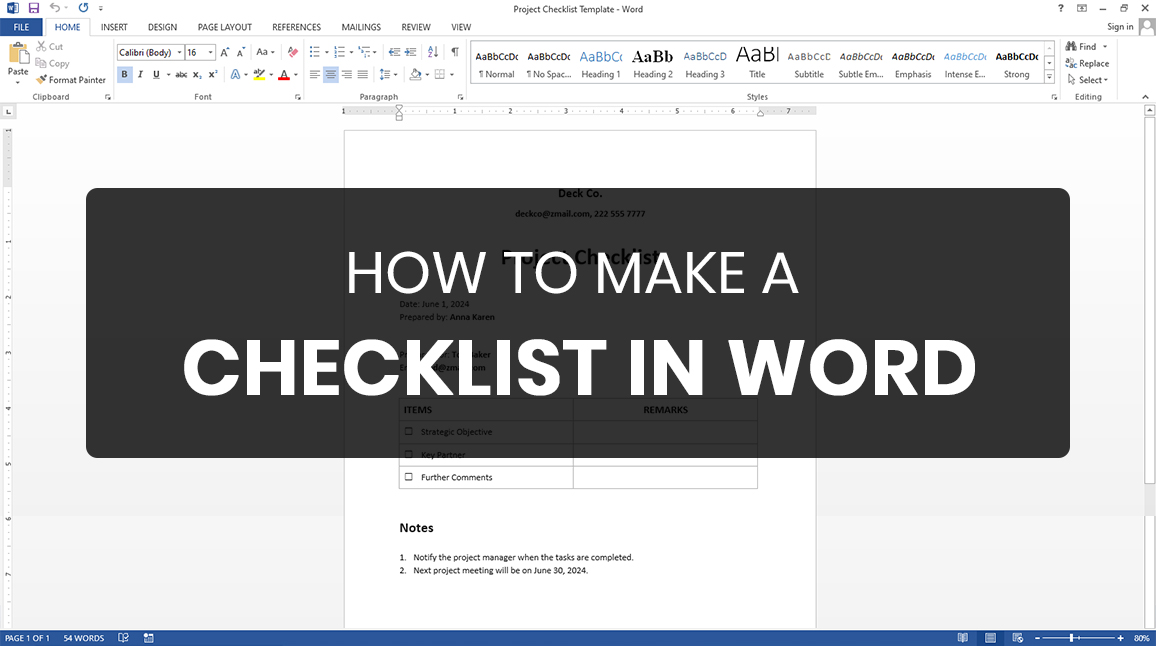1156x646 pixels.
Task: Open Ribbon Display Options
Action: (1082, 8)
